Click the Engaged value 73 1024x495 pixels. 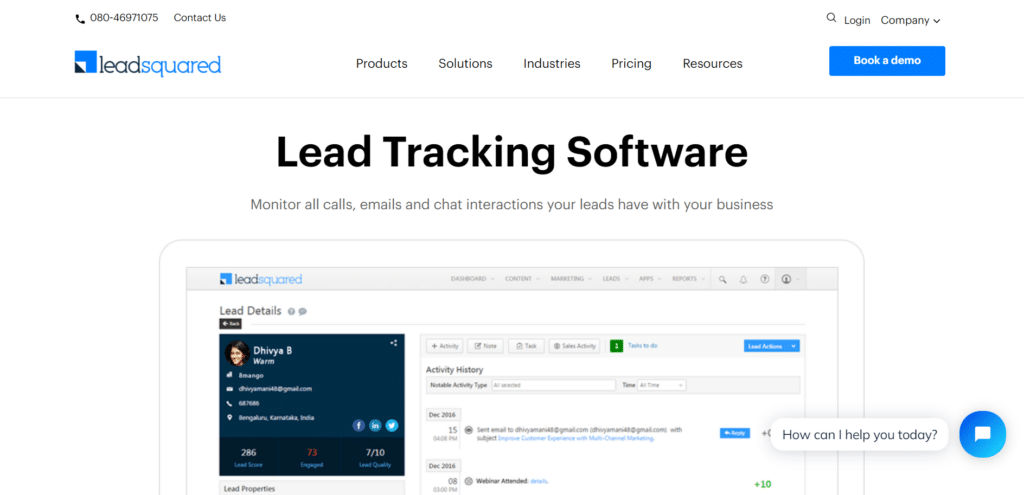(x=312, y=453)
